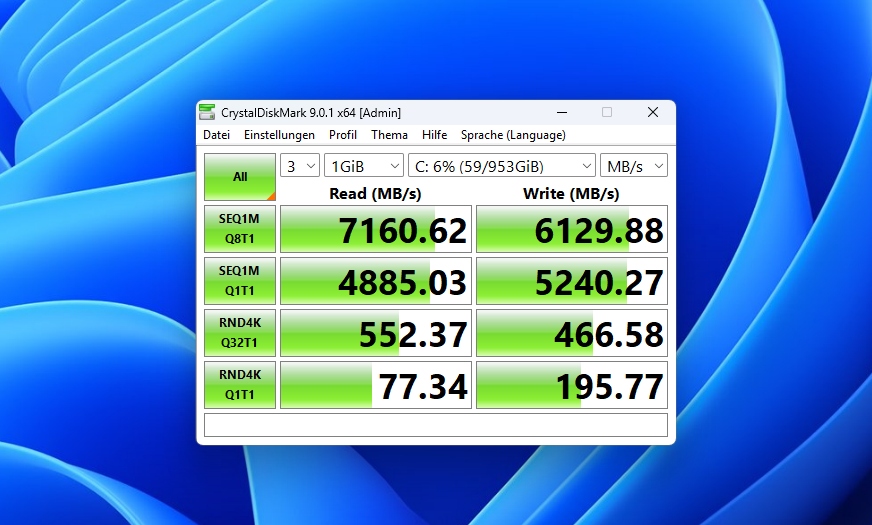Run the SEQ1M Q8T1 test
Image resolution: width=872 pixels, height=525 pixels.
coord(240,230)
